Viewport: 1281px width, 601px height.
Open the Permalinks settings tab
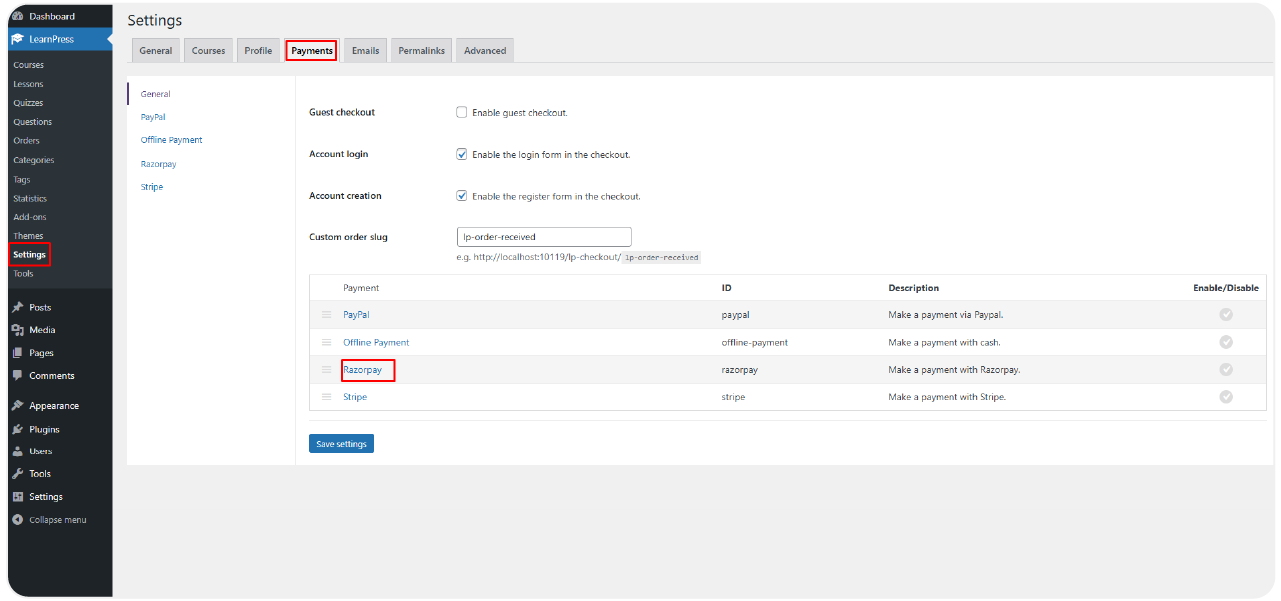tap(422, 51)
